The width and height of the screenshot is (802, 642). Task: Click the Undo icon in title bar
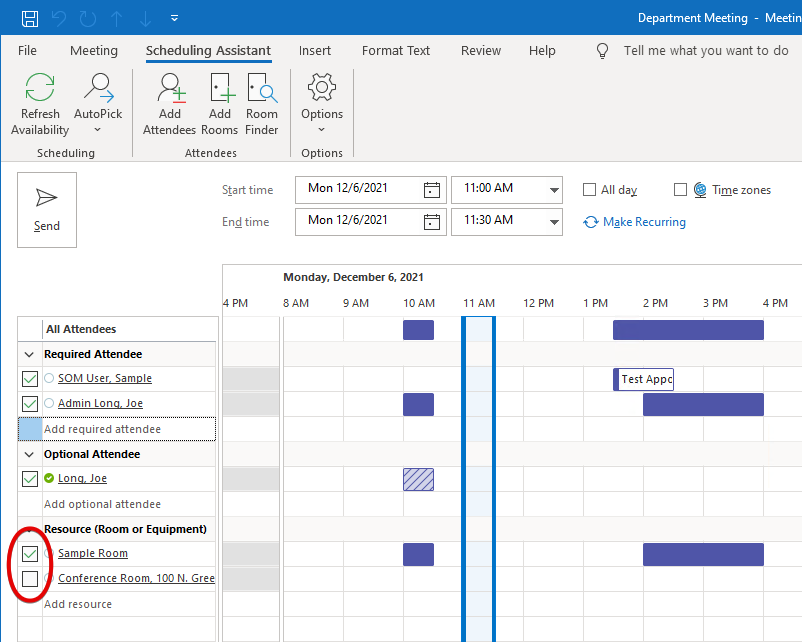[x=59, y=18]
